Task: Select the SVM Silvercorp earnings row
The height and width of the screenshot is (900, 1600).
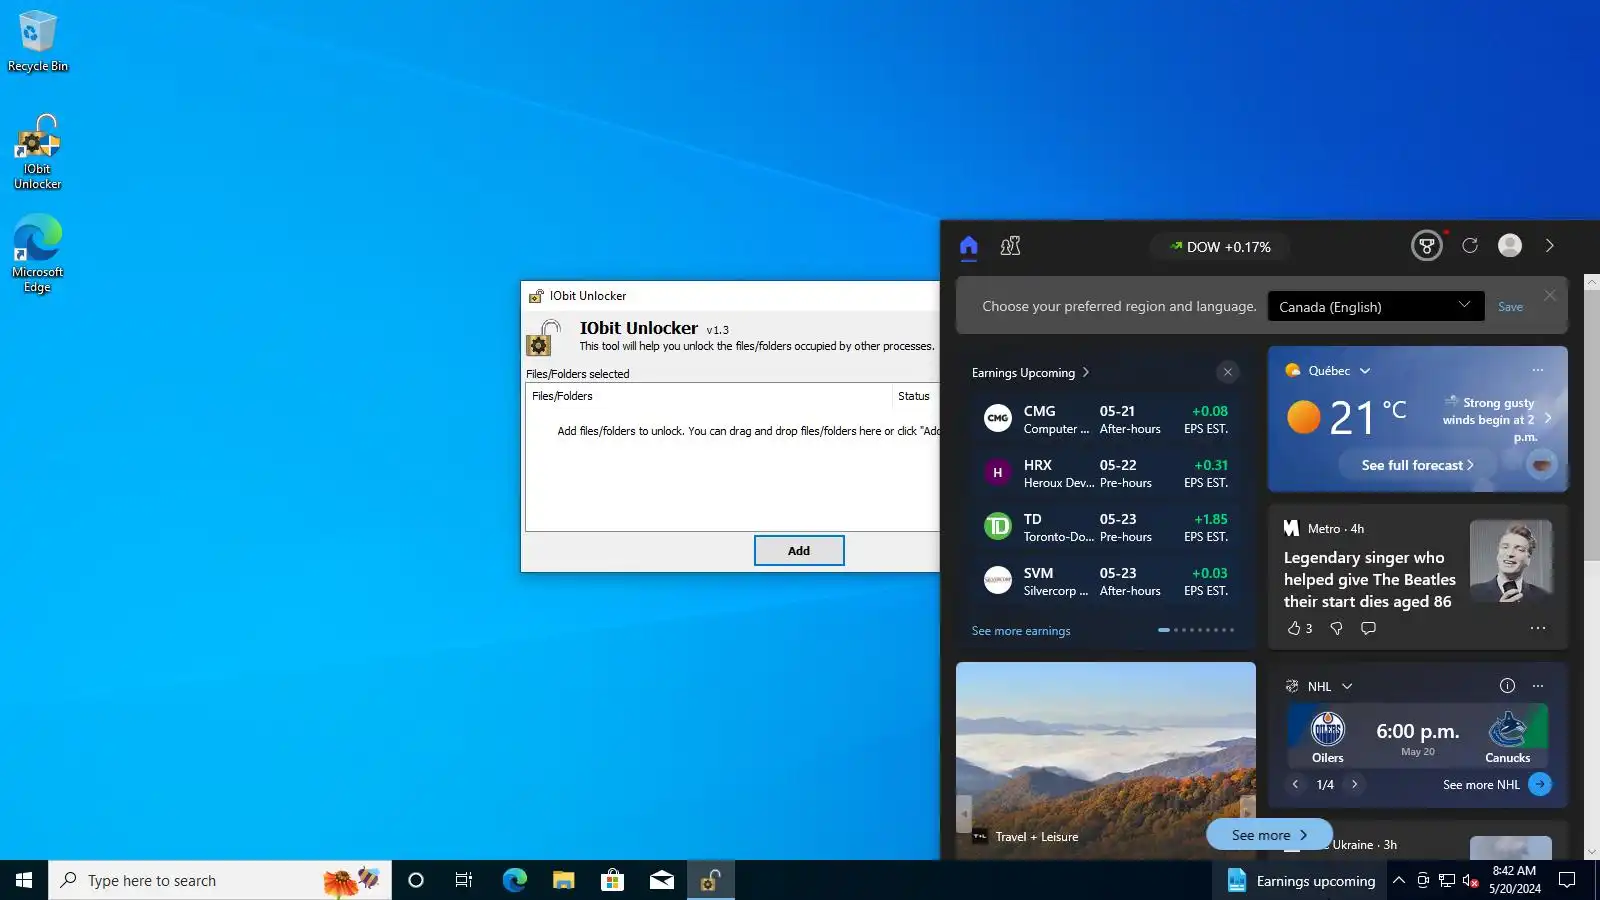Action: pos(1105,581)
